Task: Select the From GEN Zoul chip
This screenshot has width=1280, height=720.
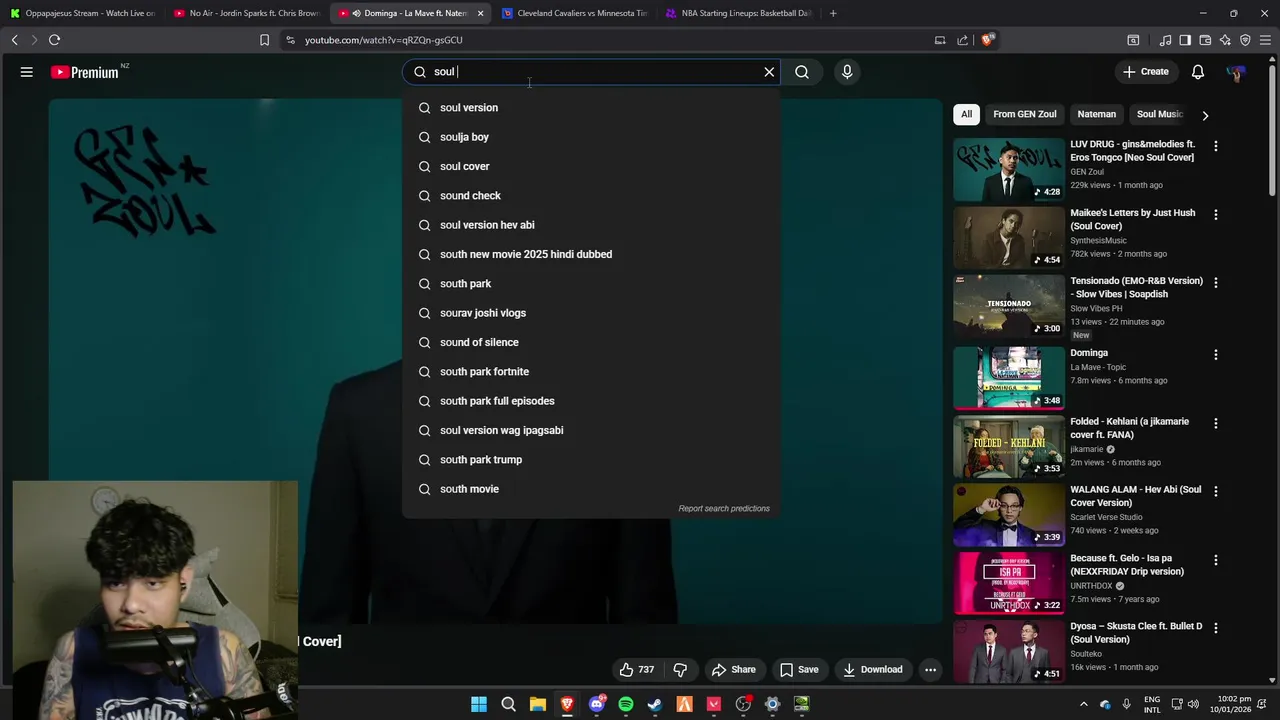Action: coord(1024,114)
